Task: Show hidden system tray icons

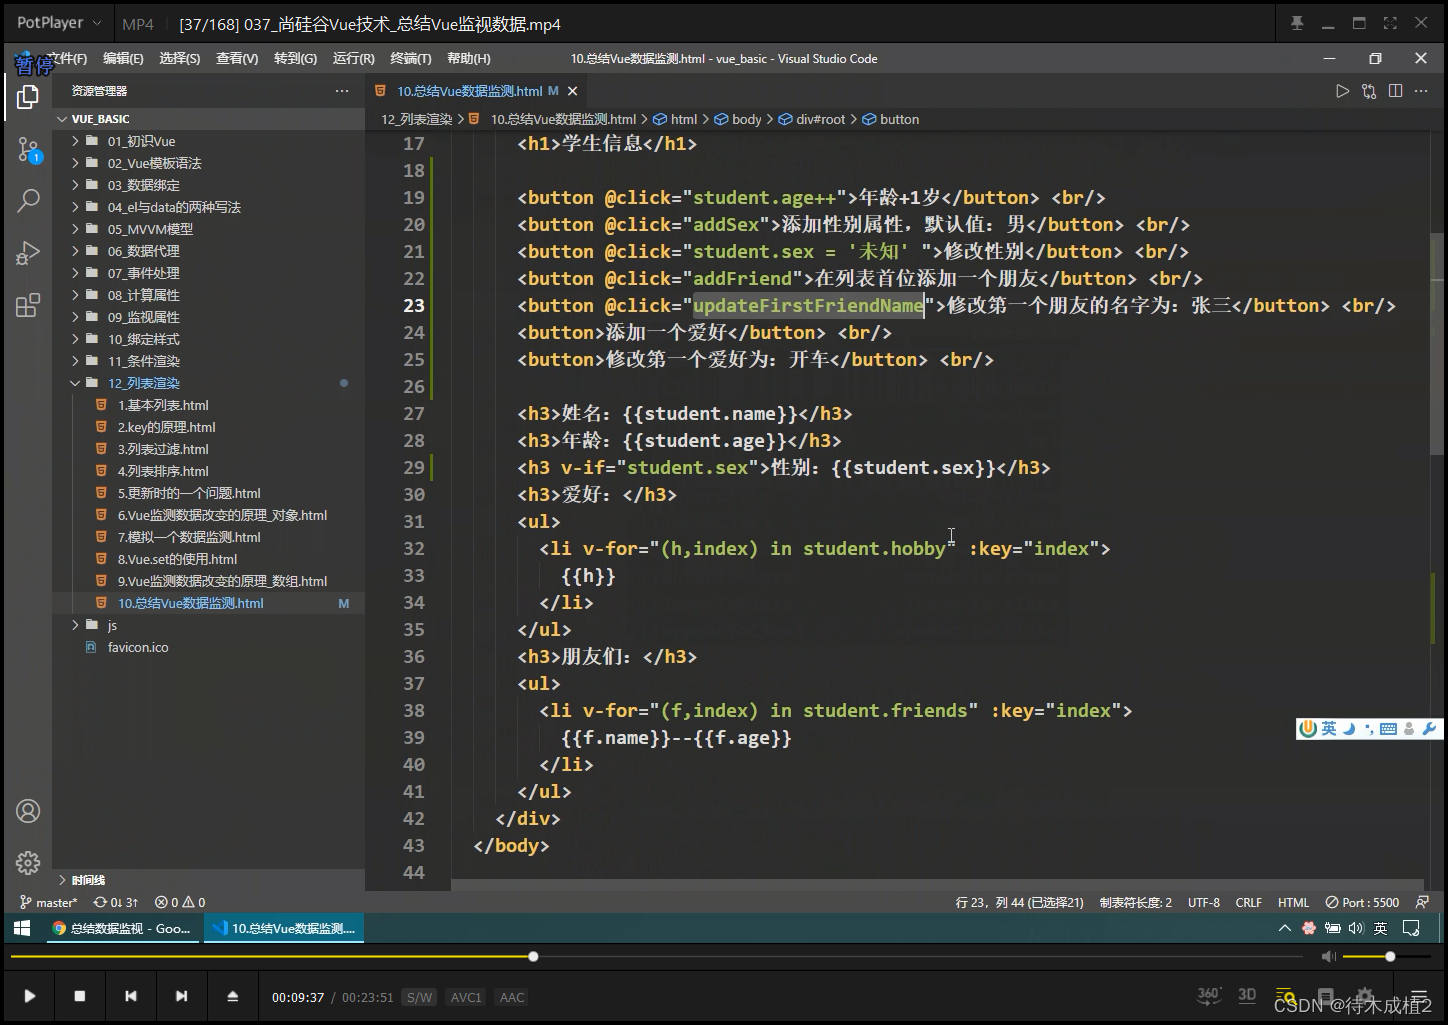Action: (1285, 928)
